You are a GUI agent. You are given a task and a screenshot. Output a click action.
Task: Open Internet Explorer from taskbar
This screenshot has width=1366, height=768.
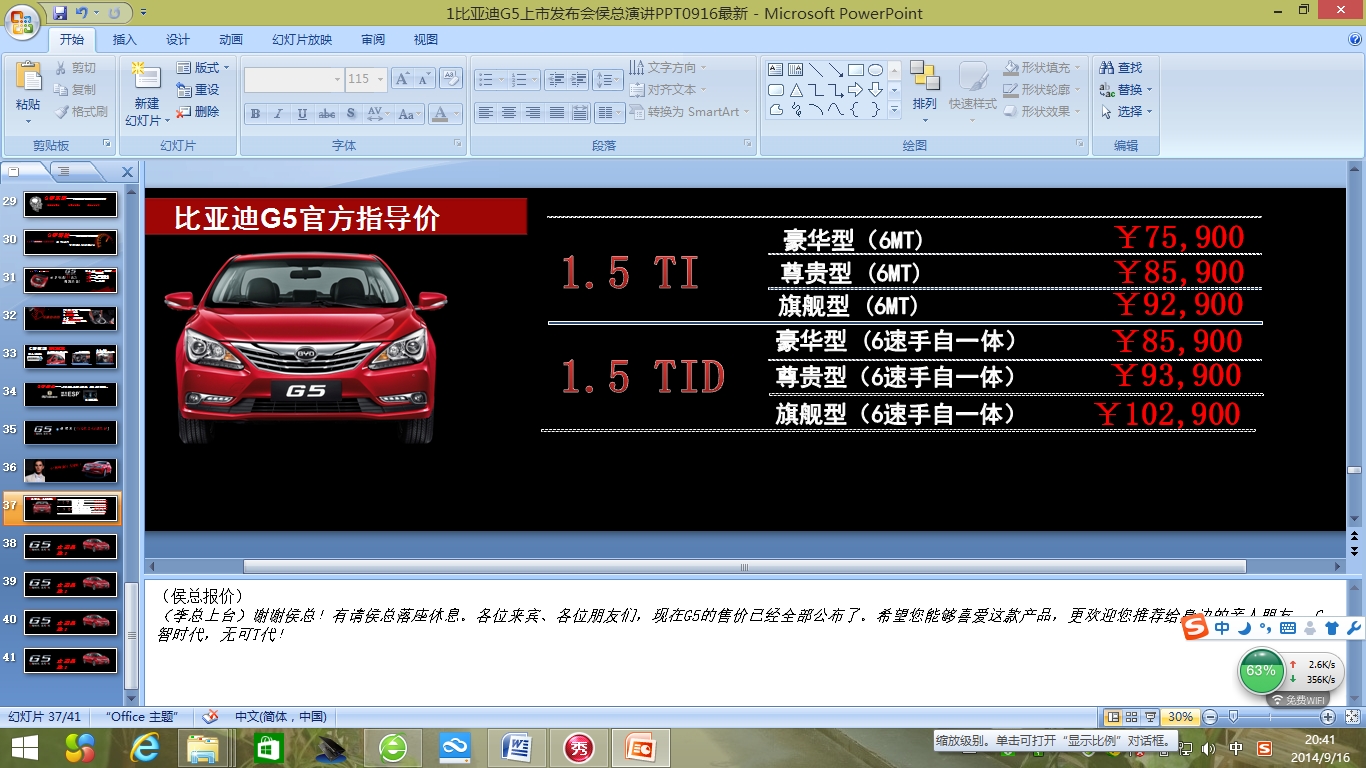[x=146, y=748]
